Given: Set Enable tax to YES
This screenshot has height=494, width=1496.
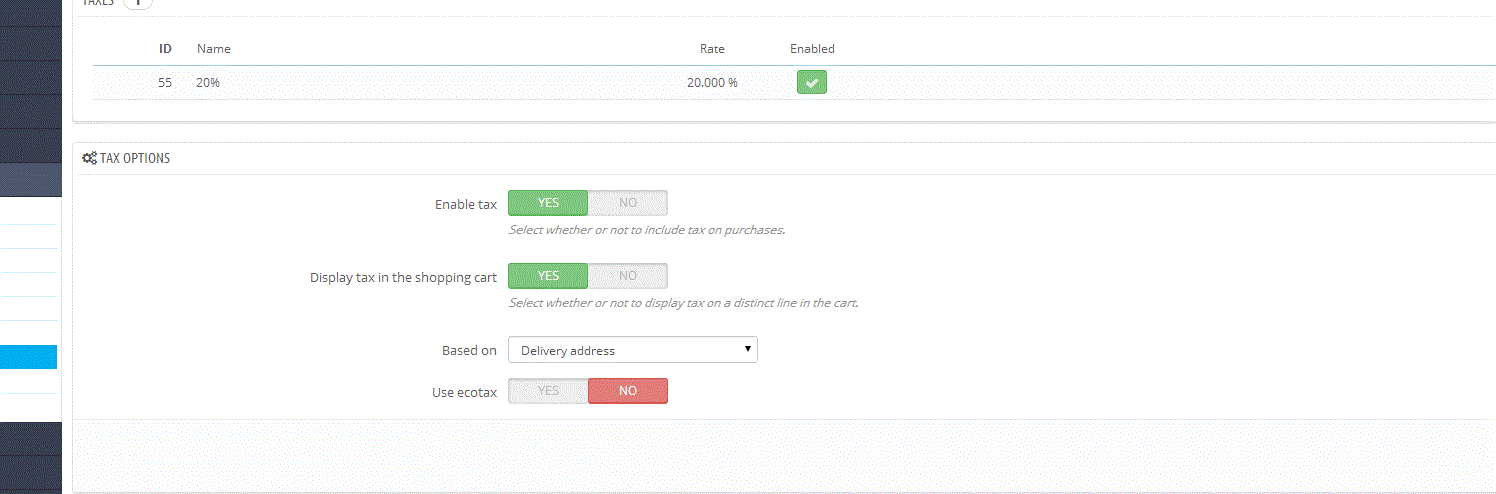Looking at the screenshot, I should [x=548, y=203].
